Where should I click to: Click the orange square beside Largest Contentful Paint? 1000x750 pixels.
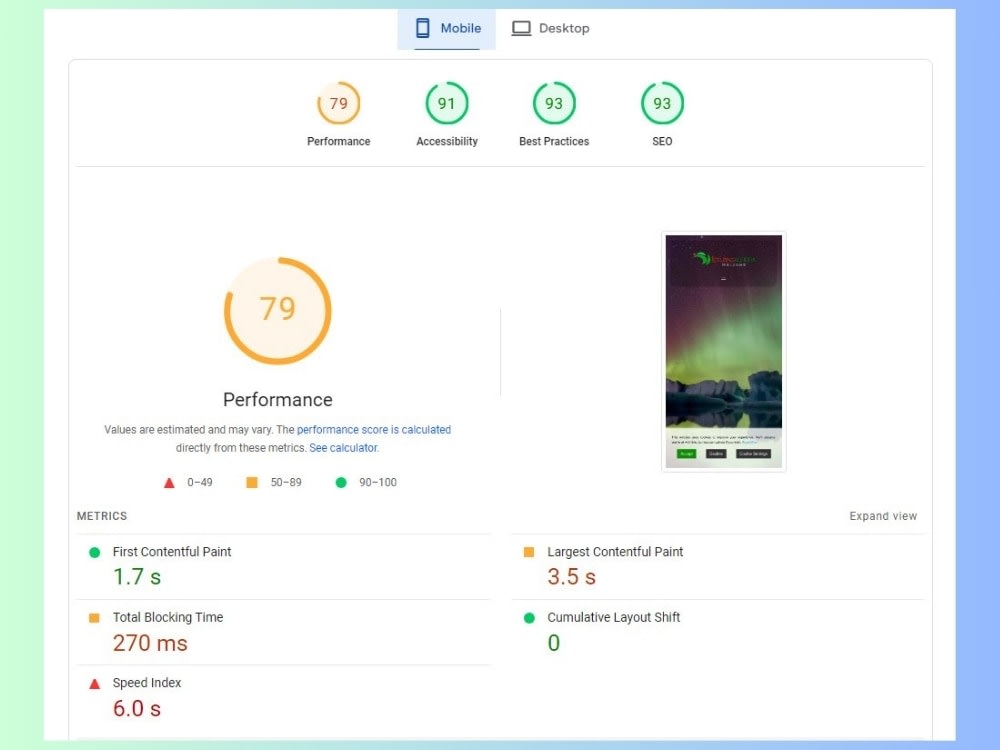[x=529, y=552]
